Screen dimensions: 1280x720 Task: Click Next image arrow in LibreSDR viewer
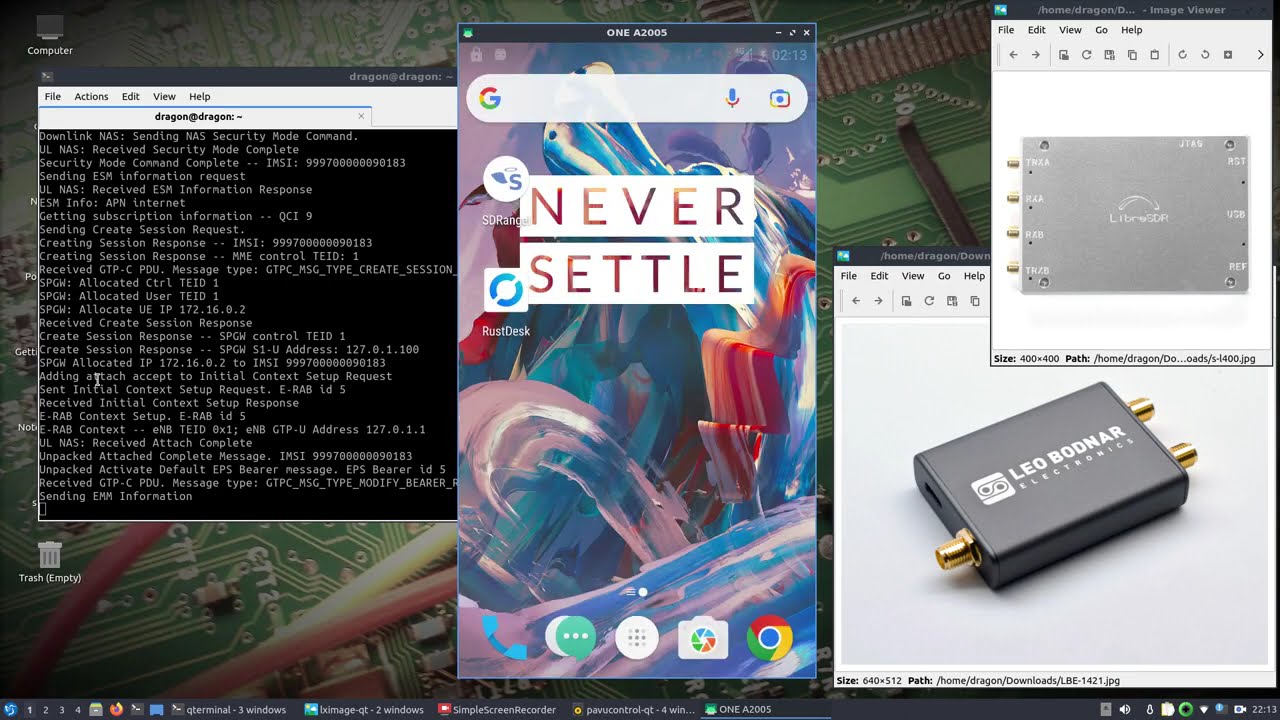click(x=1036, y=55)
